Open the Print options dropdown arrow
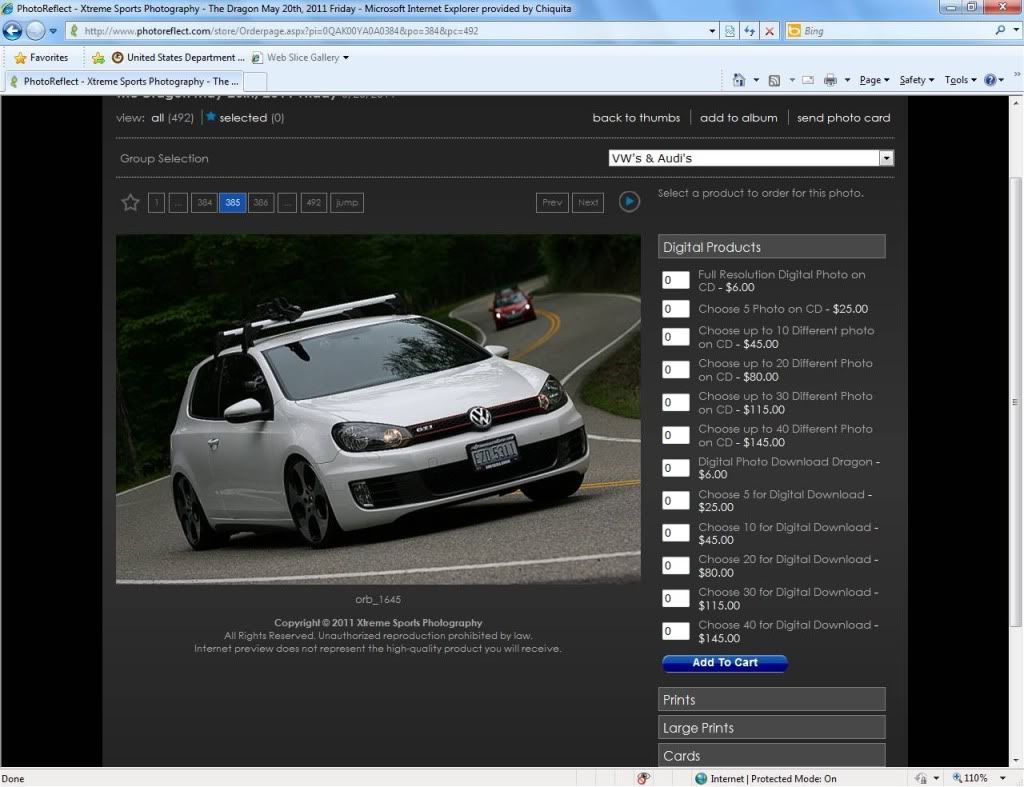The width and height of the screenshot is (1024, 787). [x=847, y=80]
